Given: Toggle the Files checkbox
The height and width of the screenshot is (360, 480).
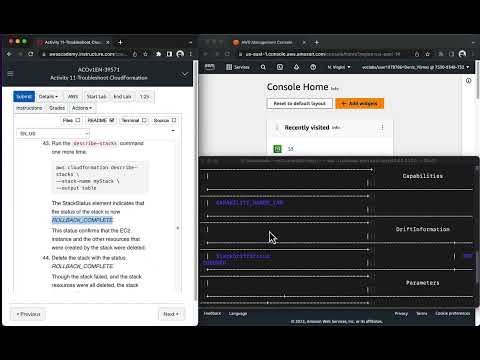Looking at the screenshot, I should click(78, 120).
